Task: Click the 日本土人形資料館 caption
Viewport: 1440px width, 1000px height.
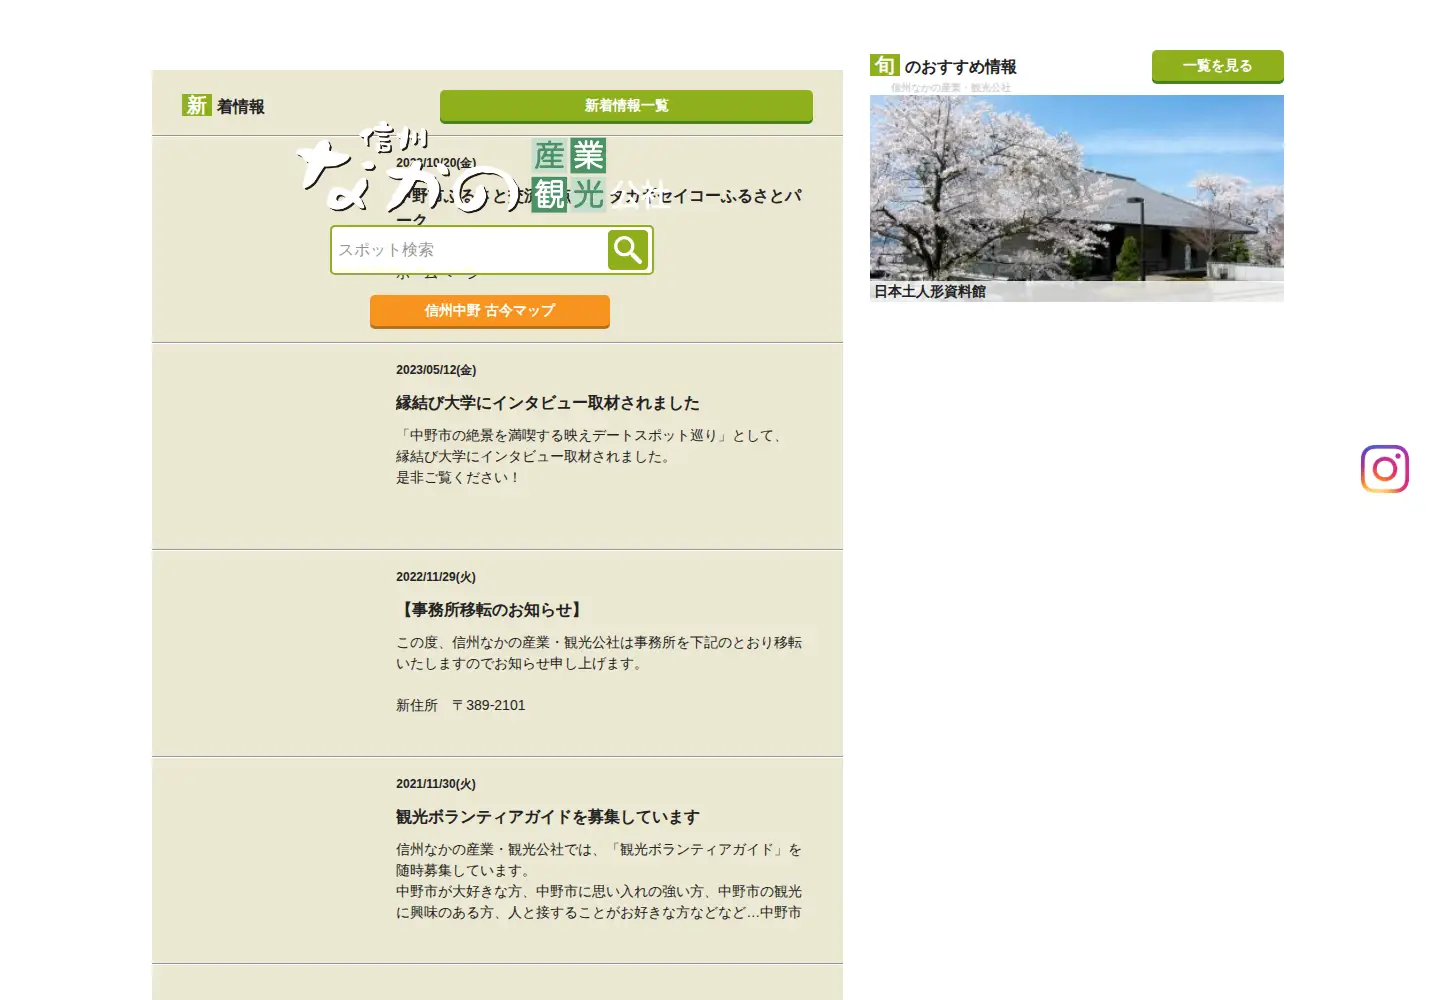Action: point(930,292)
